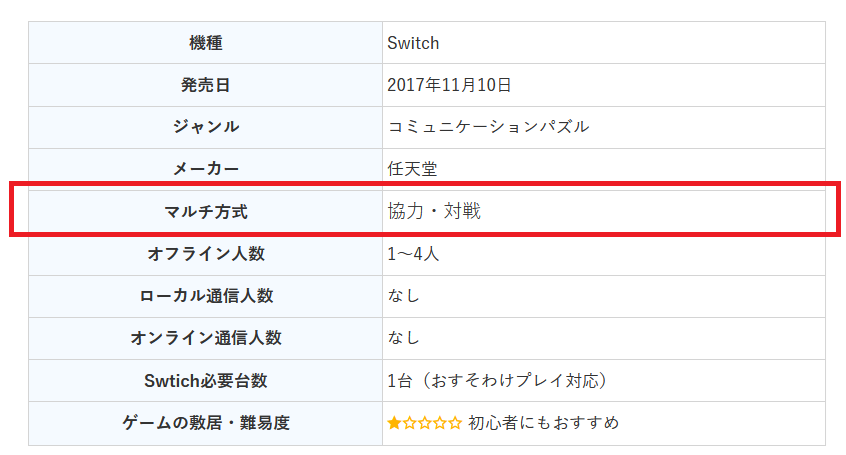846x455 pixels.
Task: Select the ローカル通信人数 row label
Action: coord(205,296)
